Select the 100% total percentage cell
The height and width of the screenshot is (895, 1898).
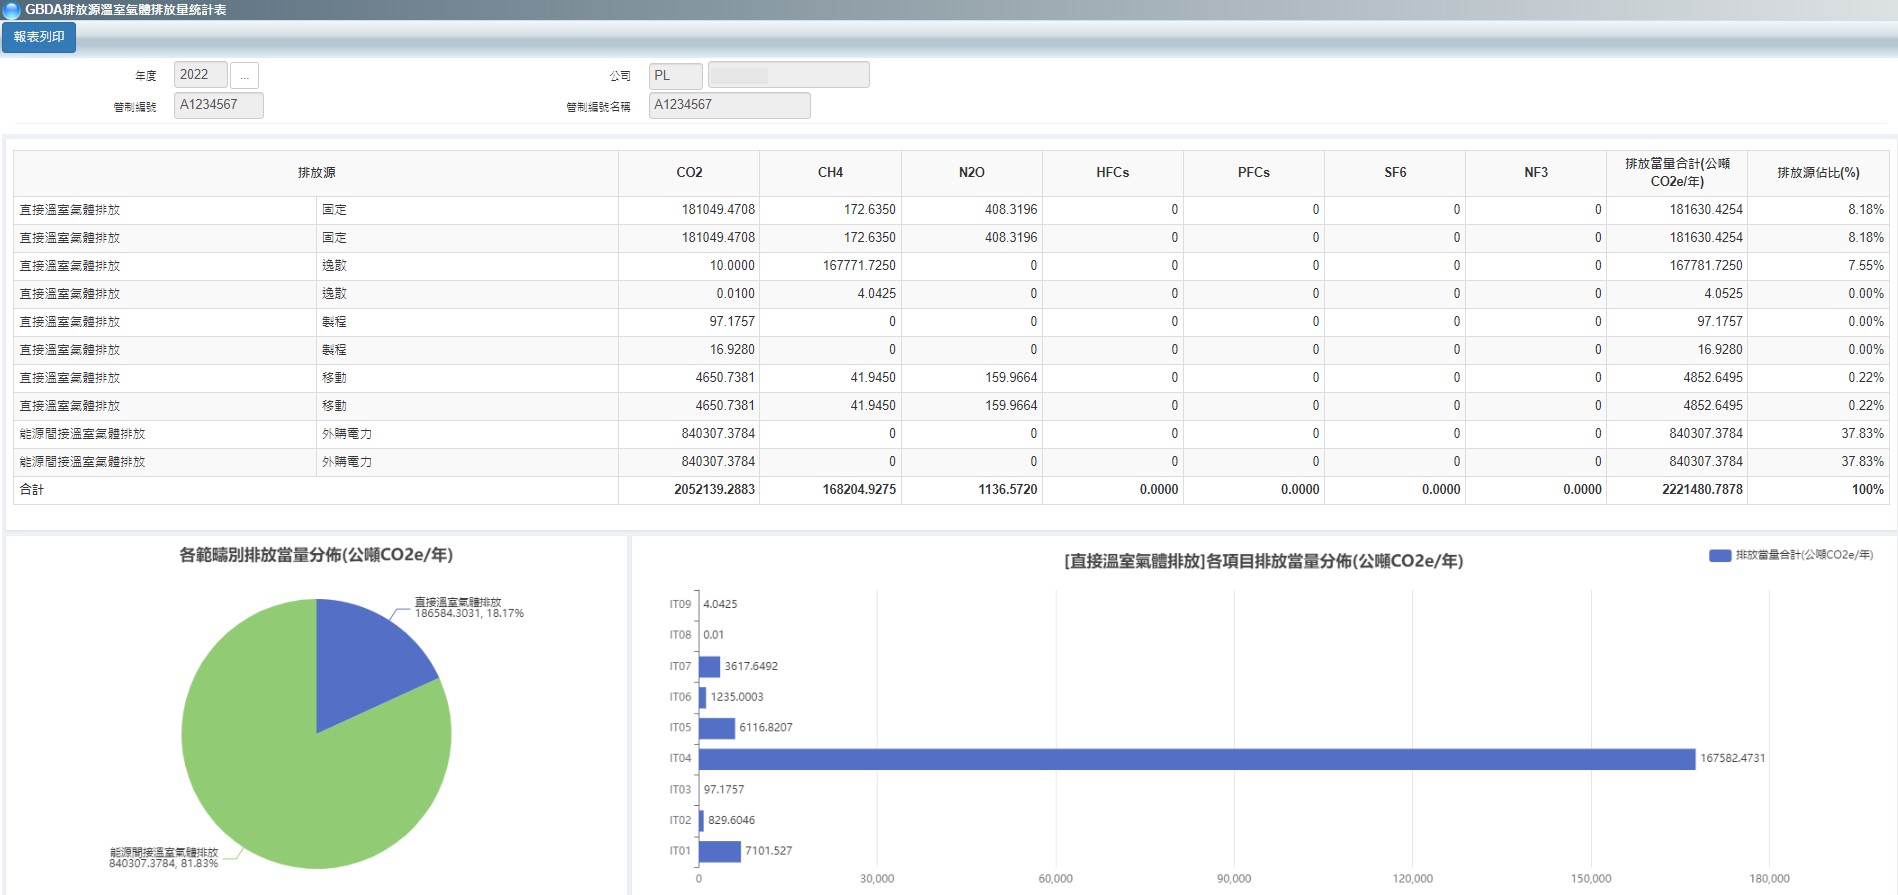click(1818, 490)
